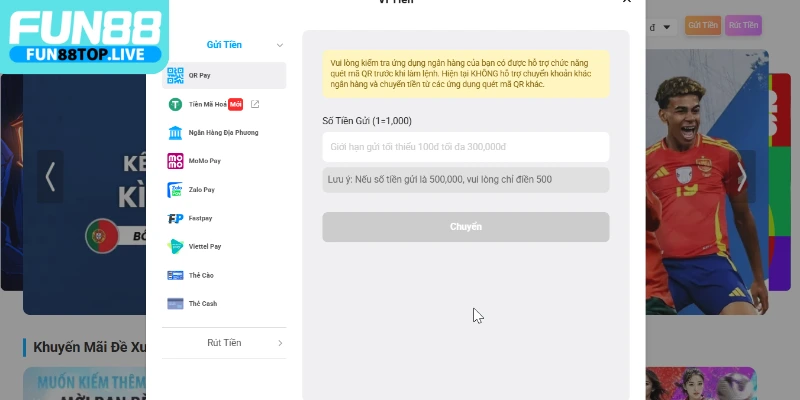This screenshot has width=800, height=400.
Task: Select Tiền Mã Hoá payment option
Action: click(x=224, y=104)
